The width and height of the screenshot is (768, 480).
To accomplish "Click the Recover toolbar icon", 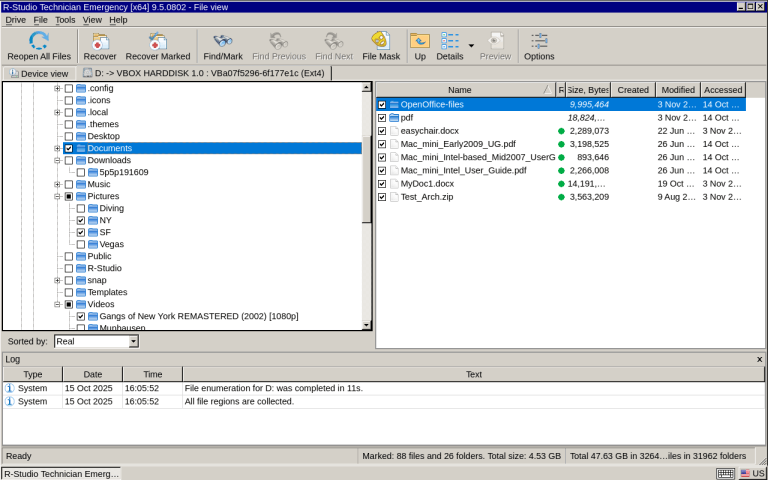I will tap(100, 41).
